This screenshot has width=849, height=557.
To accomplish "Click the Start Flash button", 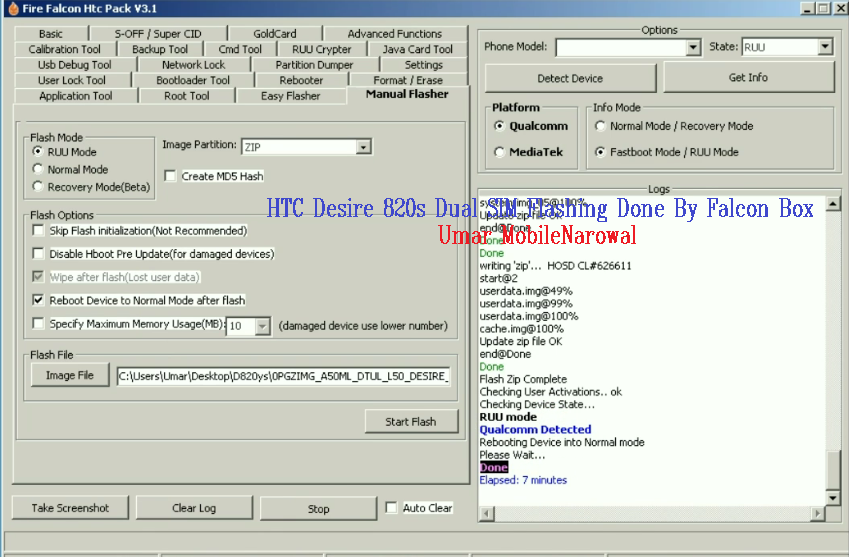I will [411, 422].
